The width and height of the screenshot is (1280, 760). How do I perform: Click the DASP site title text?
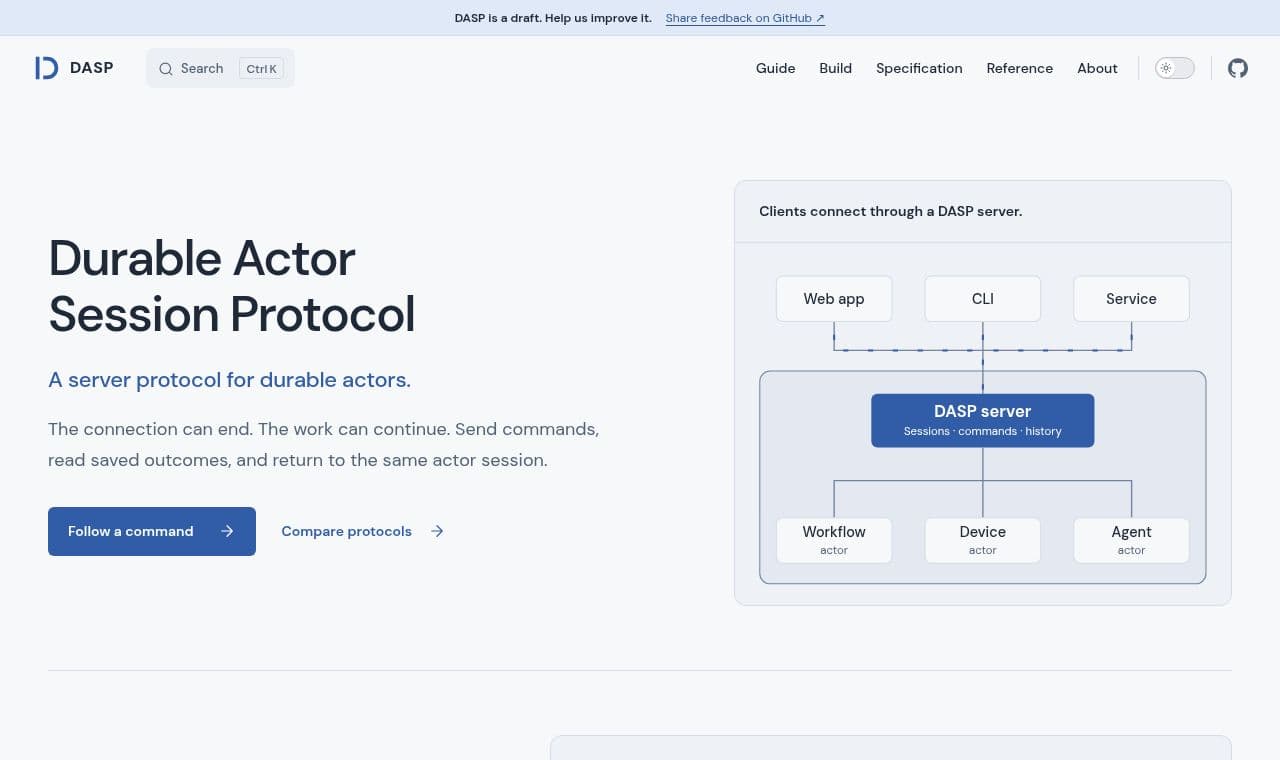pos(92,68)
